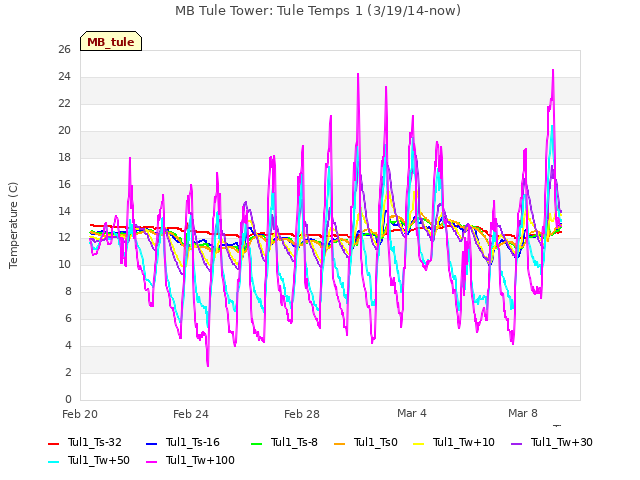Click the 6 y-axis tick label
640x480 pixels.
pos(68,318)
